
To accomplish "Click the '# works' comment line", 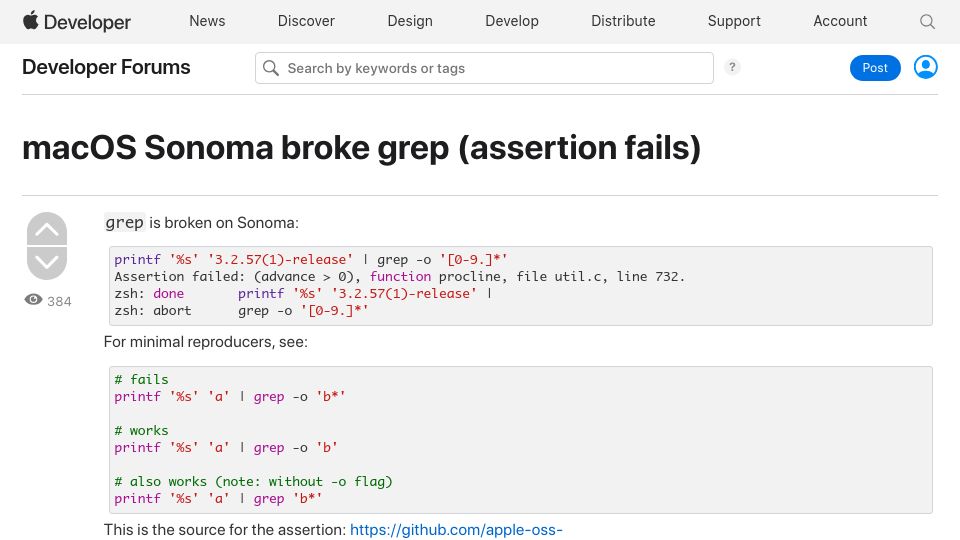I will tap(141, 431).
